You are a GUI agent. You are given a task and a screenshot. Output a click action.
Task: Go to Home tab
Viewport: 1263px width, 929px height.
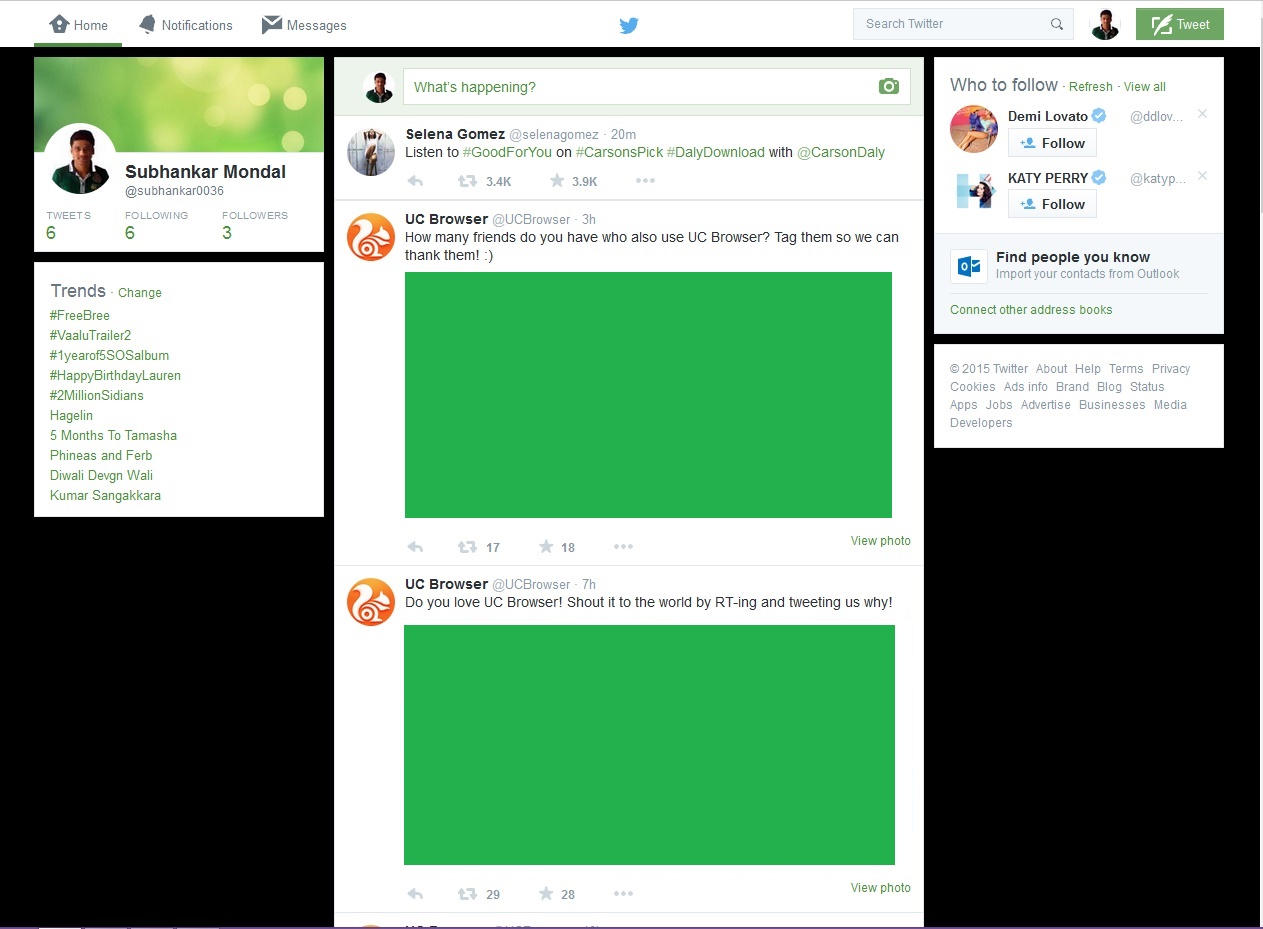(x=78, y=25)
